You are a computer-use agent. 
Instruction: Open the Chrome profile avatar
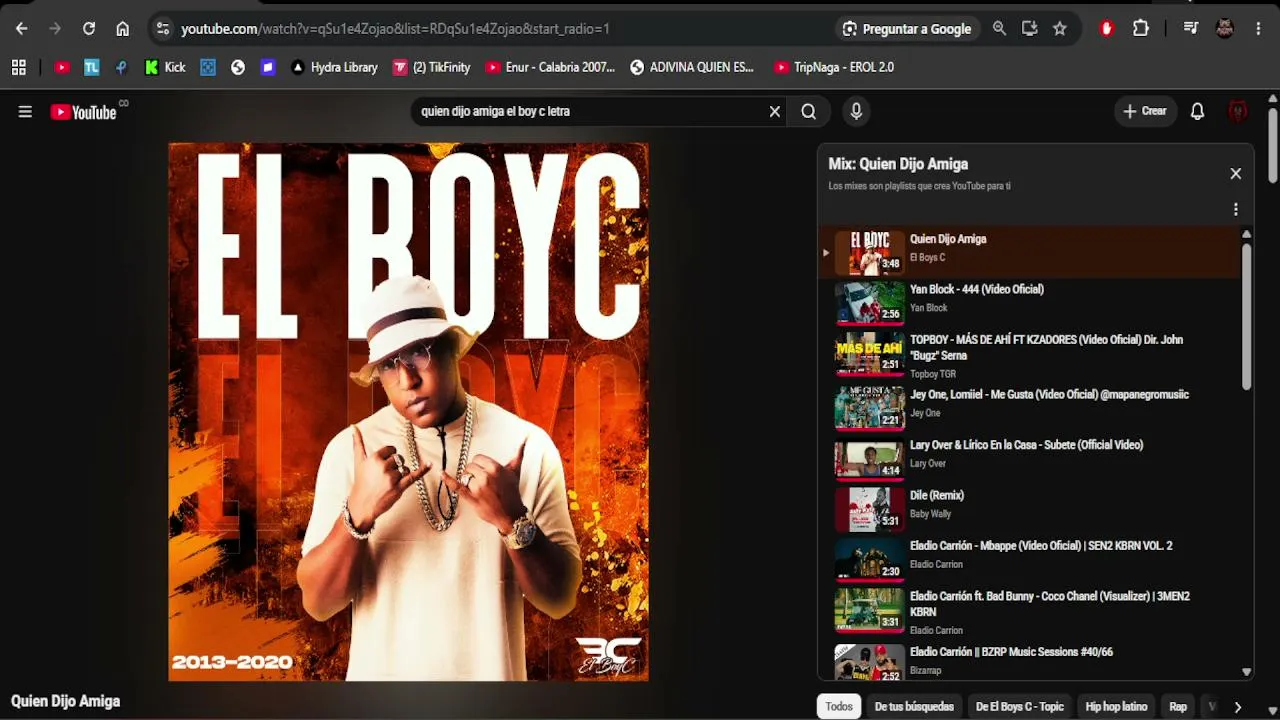tap(1224, 29)
